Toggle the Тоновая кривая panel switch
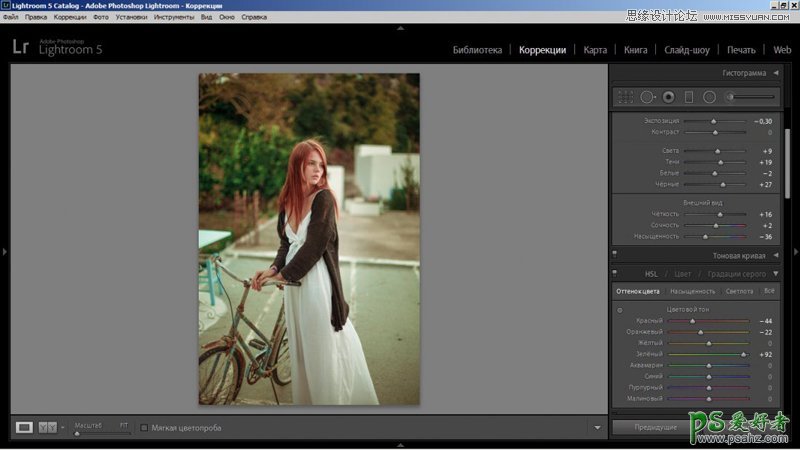 tap(615, 255)
